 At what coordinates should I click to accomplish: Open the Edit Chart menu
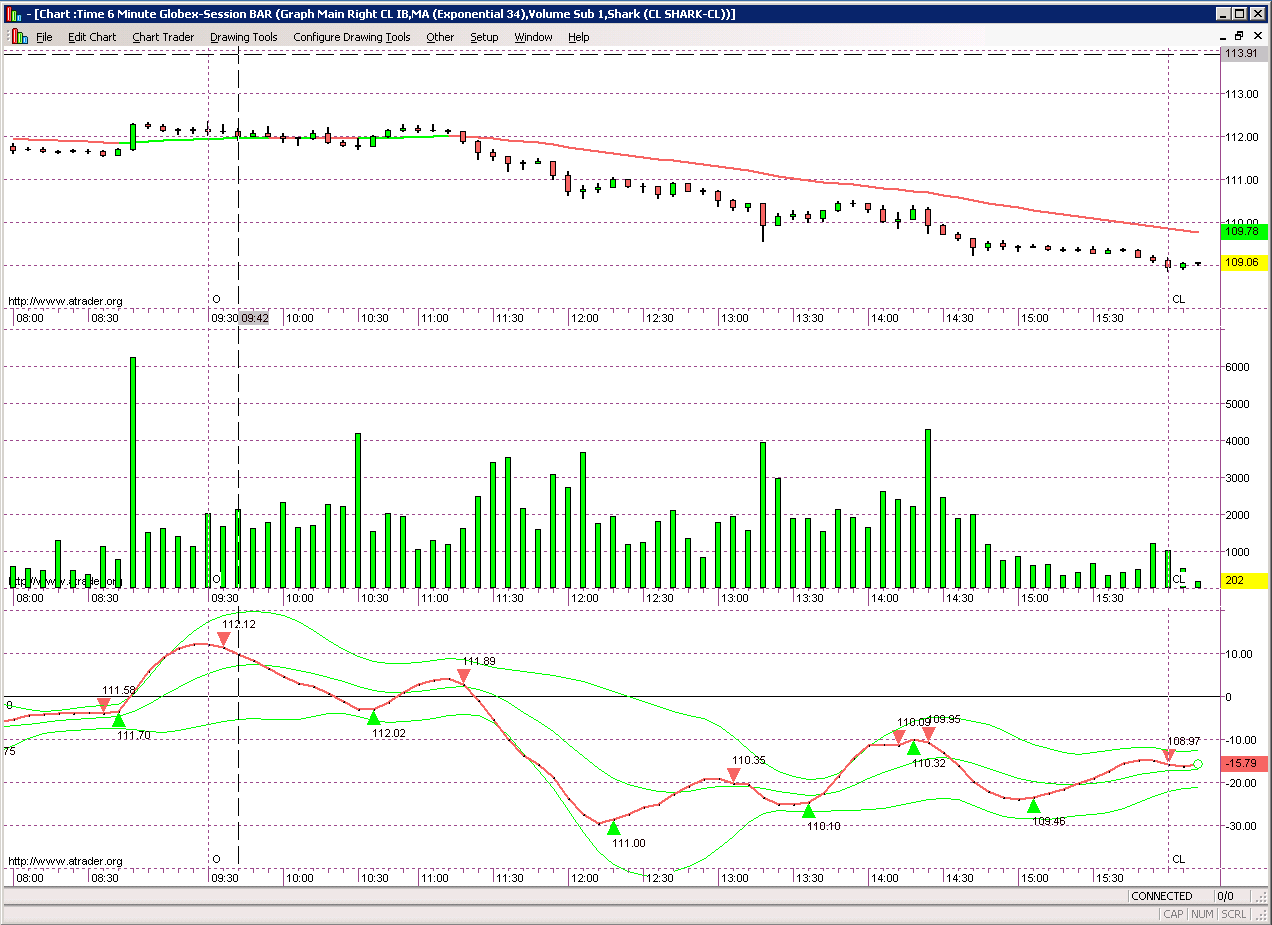pos(92,37)
